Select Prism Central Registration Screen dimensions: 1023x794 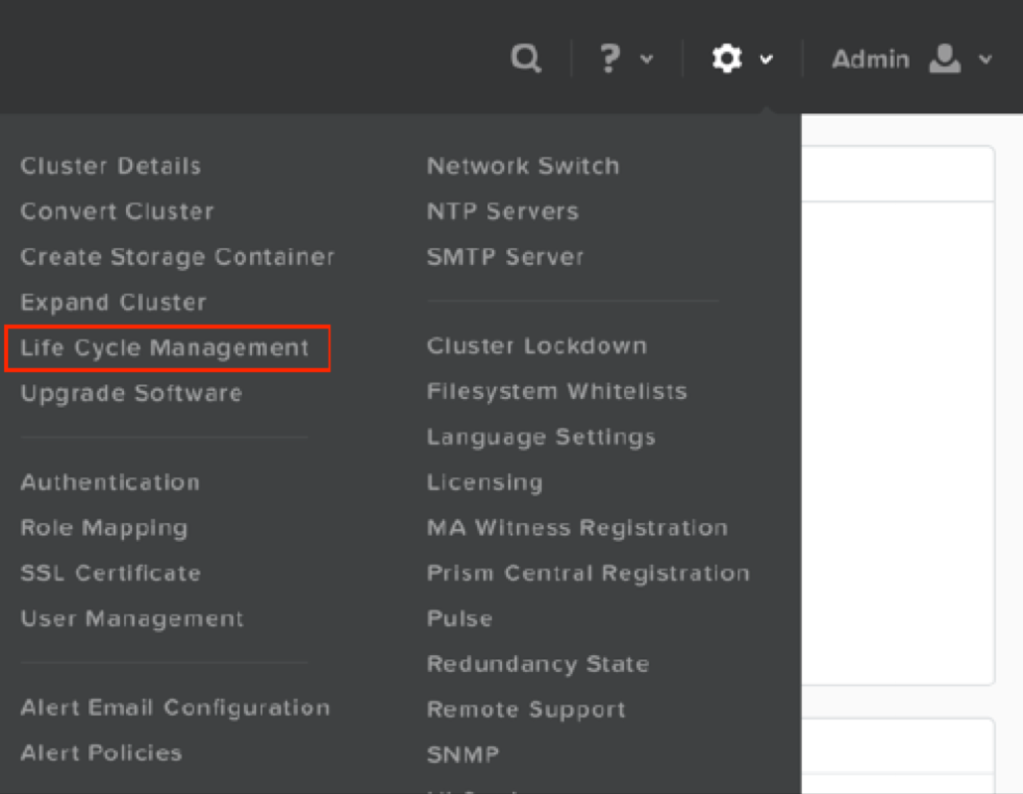(589, 573)
